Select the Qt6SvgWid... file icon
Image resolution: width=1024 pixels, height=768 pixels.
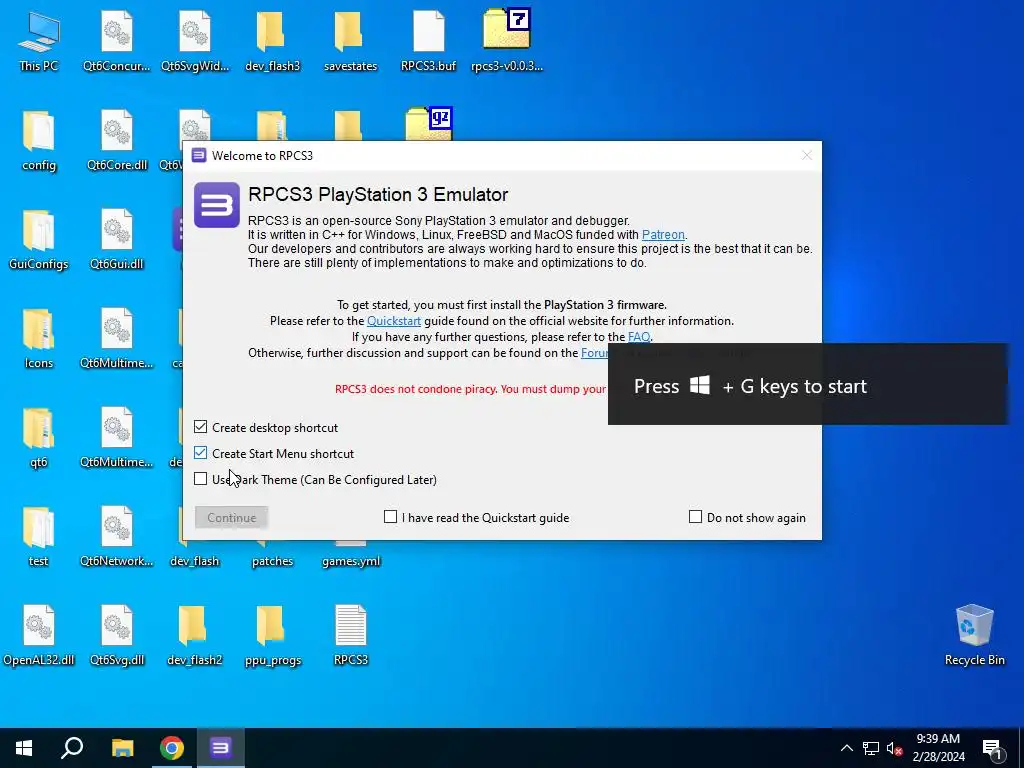(x=195, y=42)
